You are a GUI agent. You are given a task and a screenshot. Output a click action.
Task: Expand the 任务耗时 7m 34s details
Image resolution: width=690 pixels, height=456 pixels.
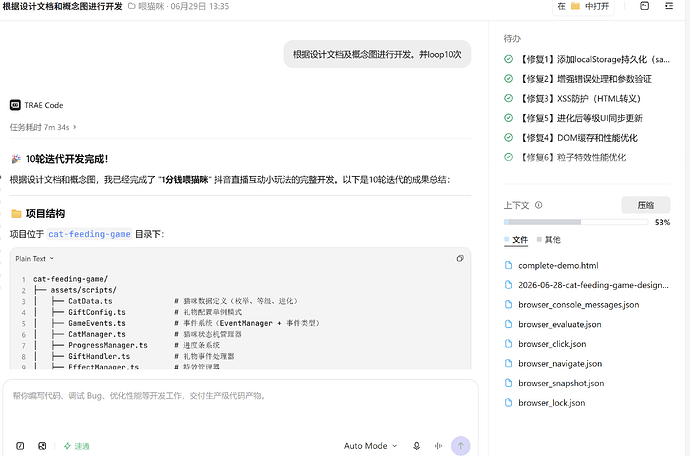tap(43, 127)
